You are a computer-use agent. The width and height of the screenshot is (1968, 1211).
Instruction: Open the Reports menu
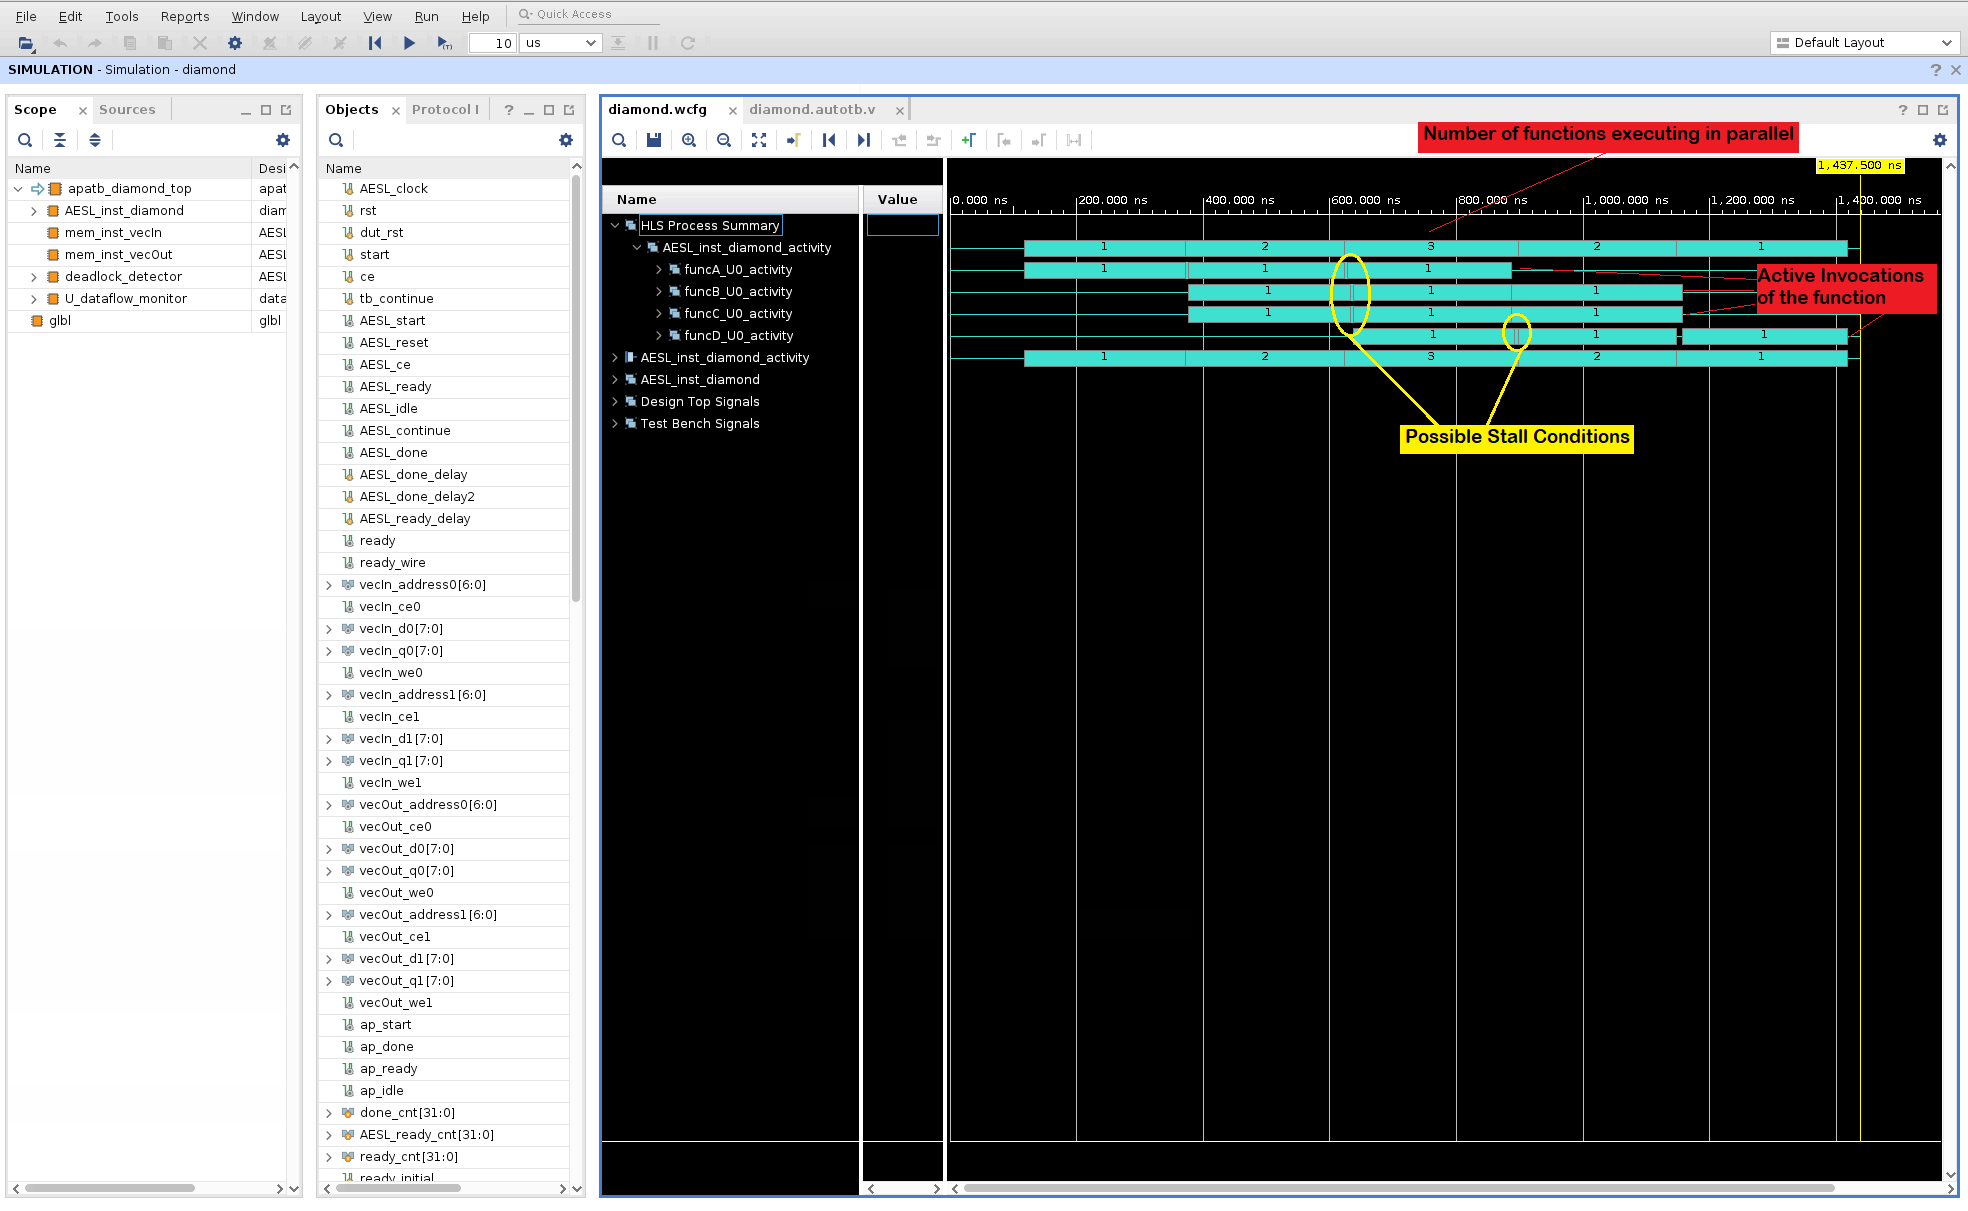[185, 16]
